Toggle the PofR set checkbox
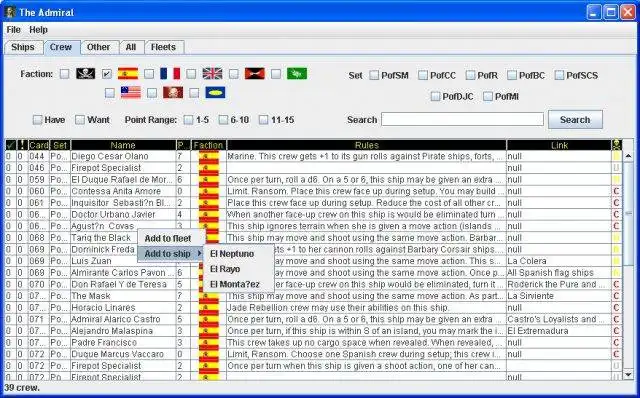 click(x=470, y=75)
